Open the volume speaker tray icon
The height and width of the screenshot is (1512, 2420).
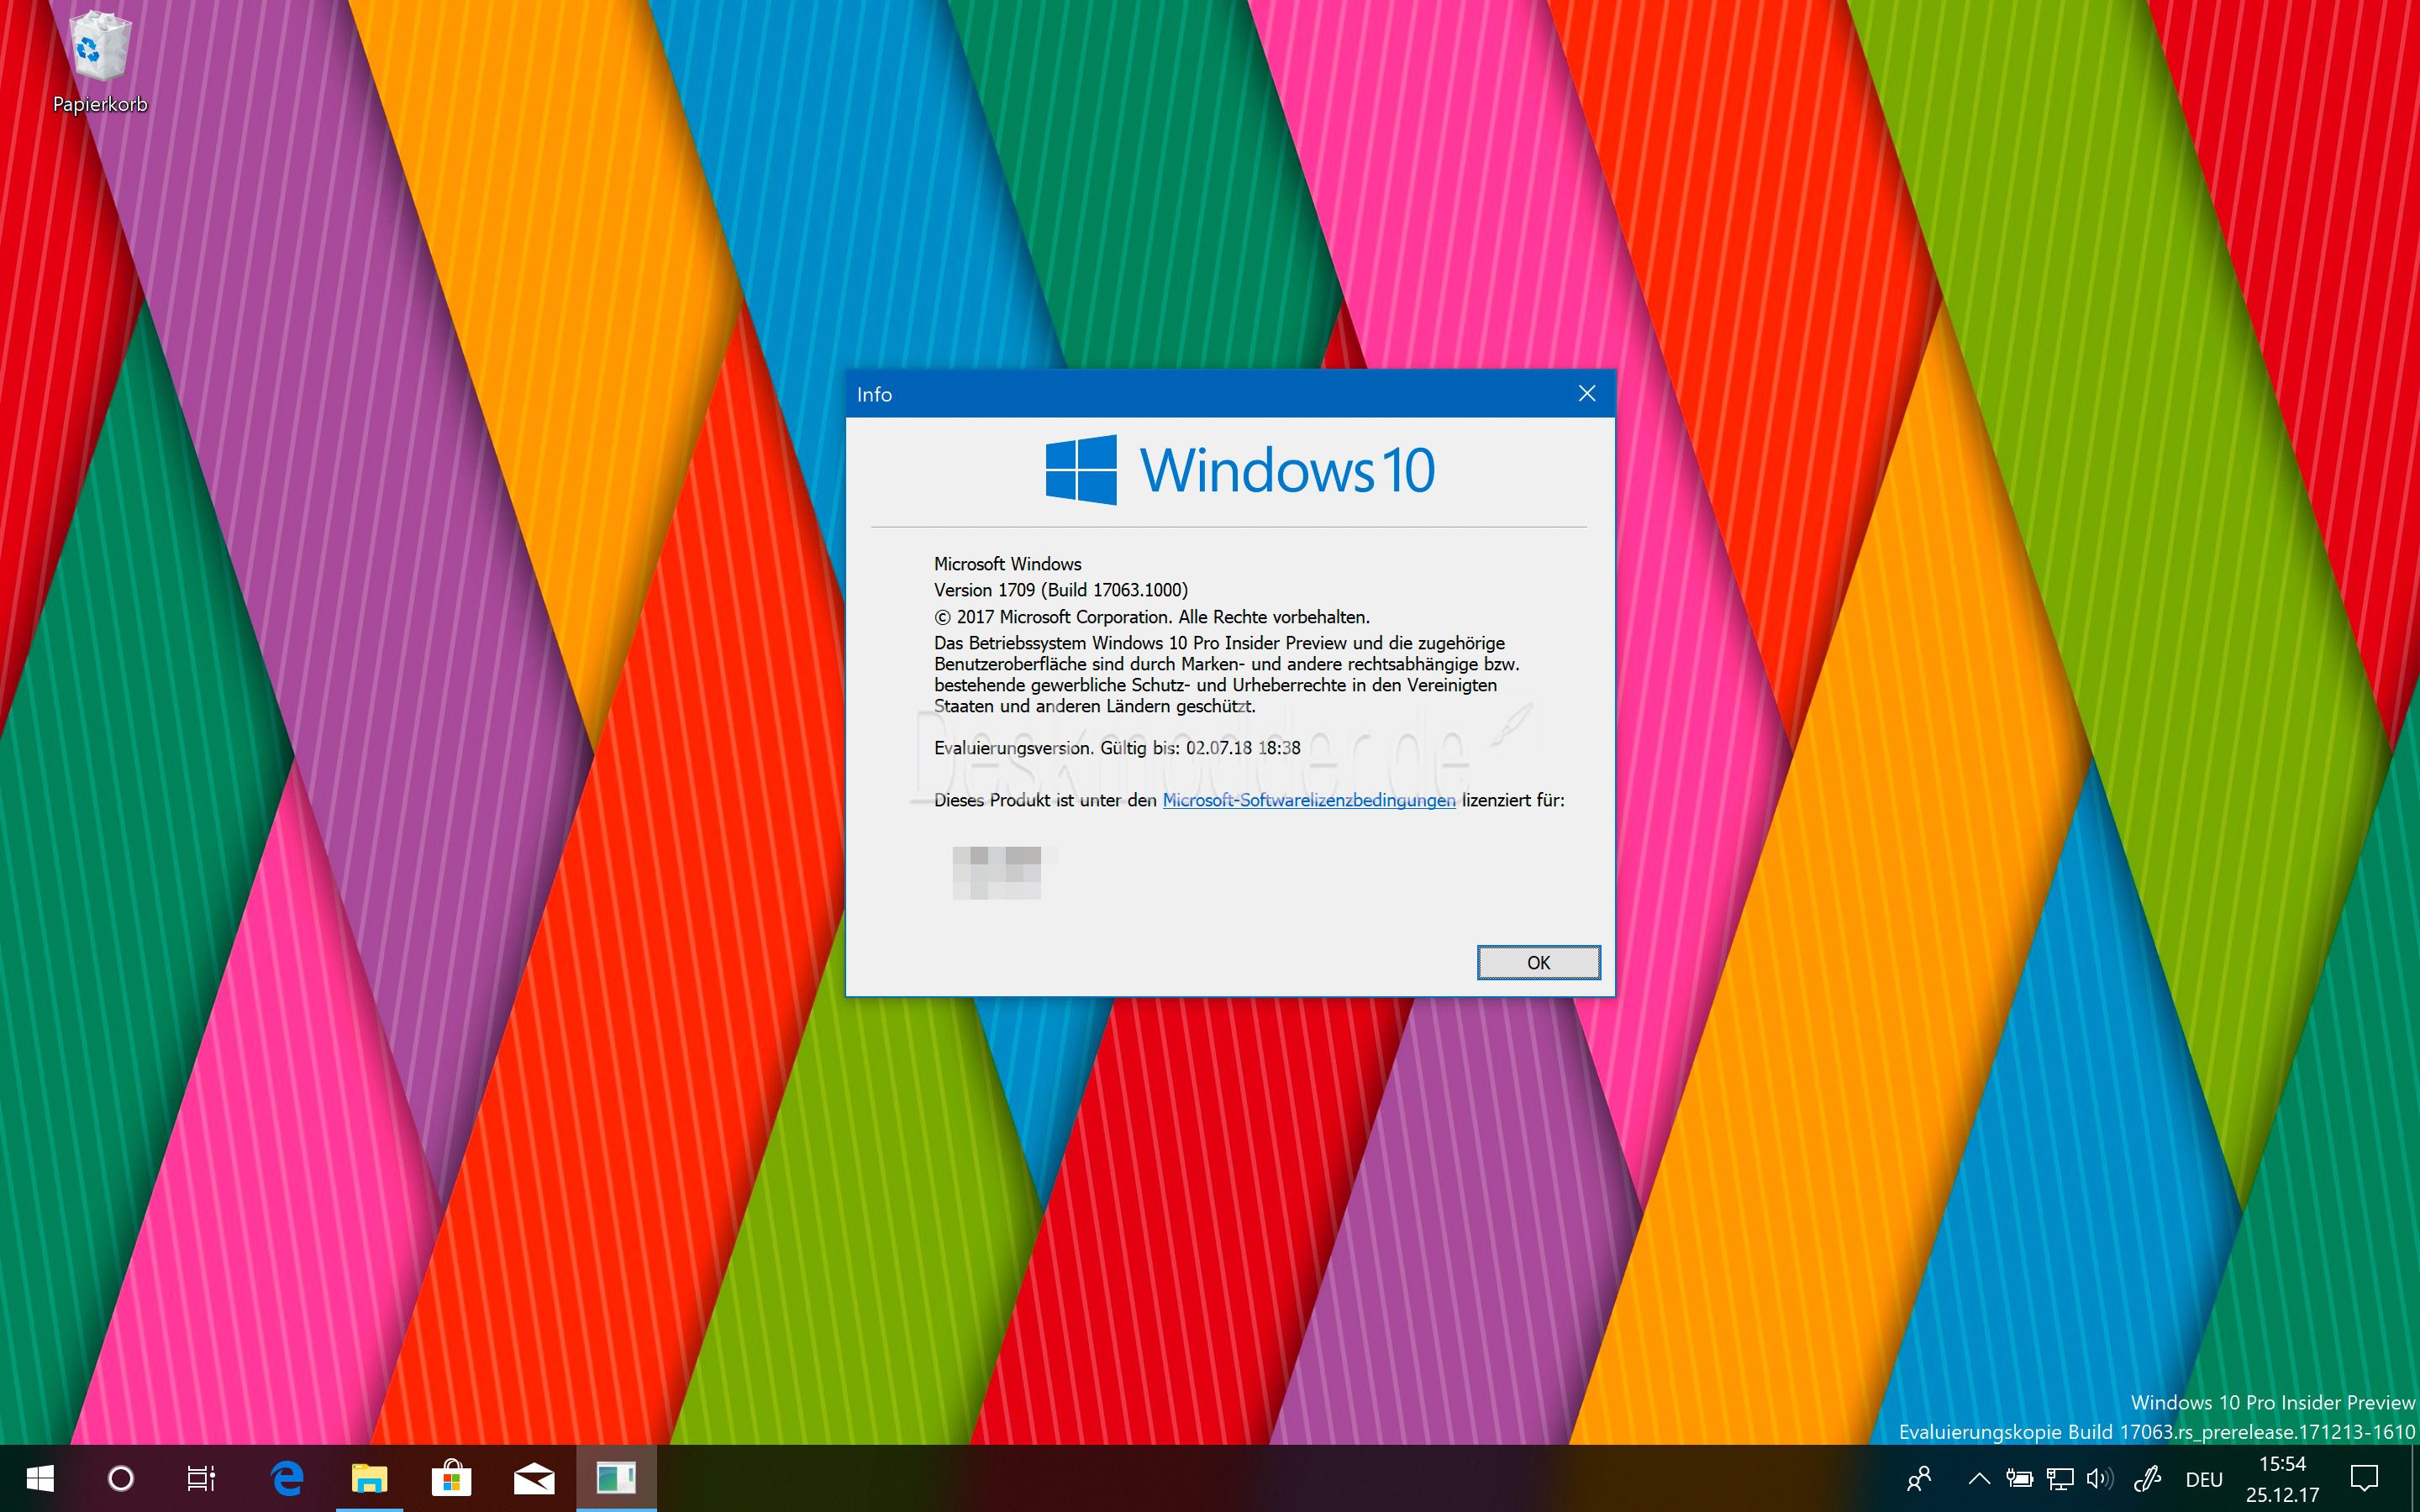click(x=2100, y=1478)
